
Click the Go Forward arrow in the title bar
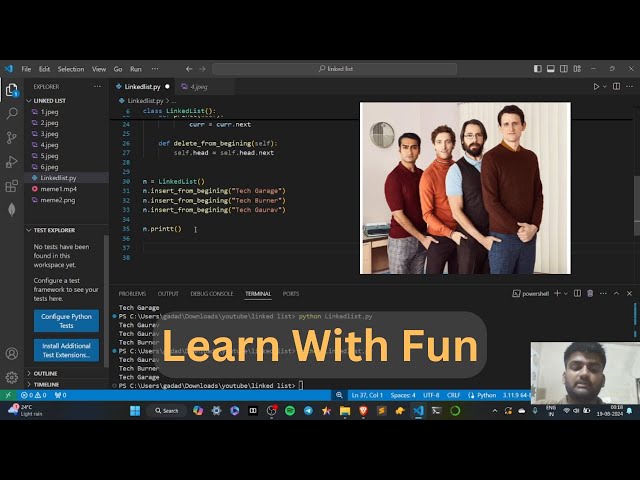click(202, 69)
